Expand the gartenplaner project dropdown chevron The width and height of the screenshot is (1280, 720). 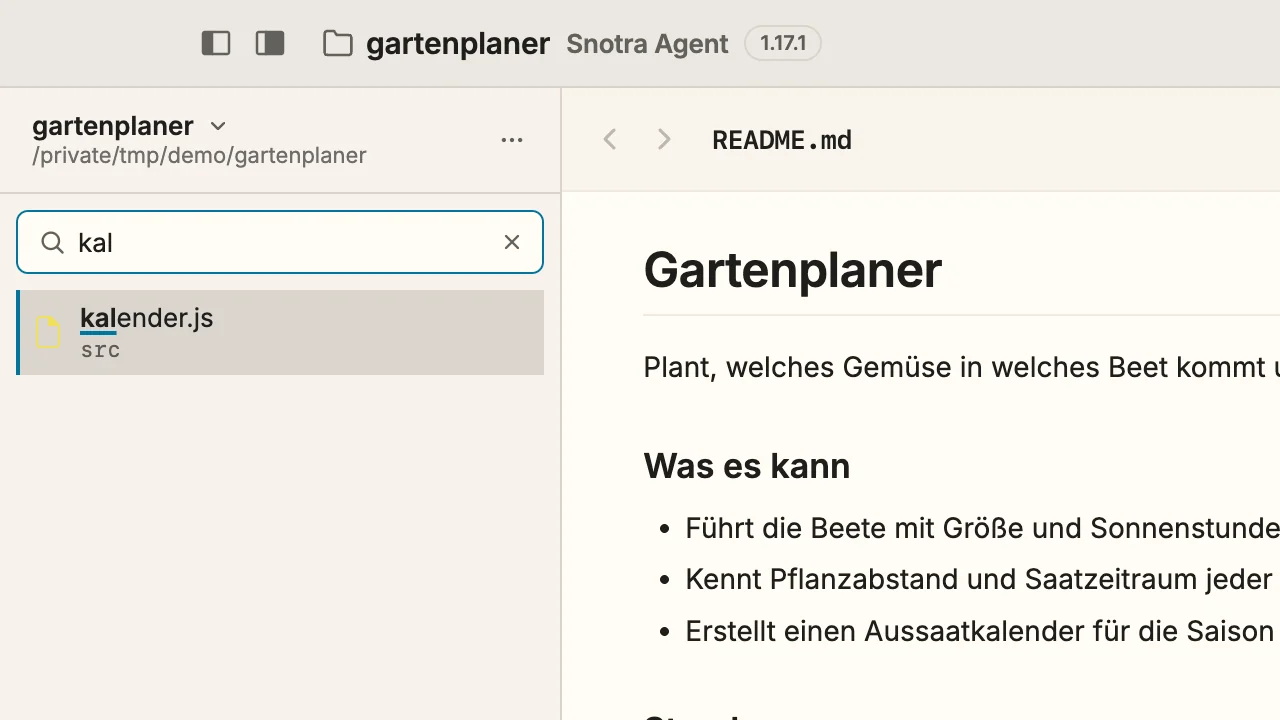(x=218, y=126)
